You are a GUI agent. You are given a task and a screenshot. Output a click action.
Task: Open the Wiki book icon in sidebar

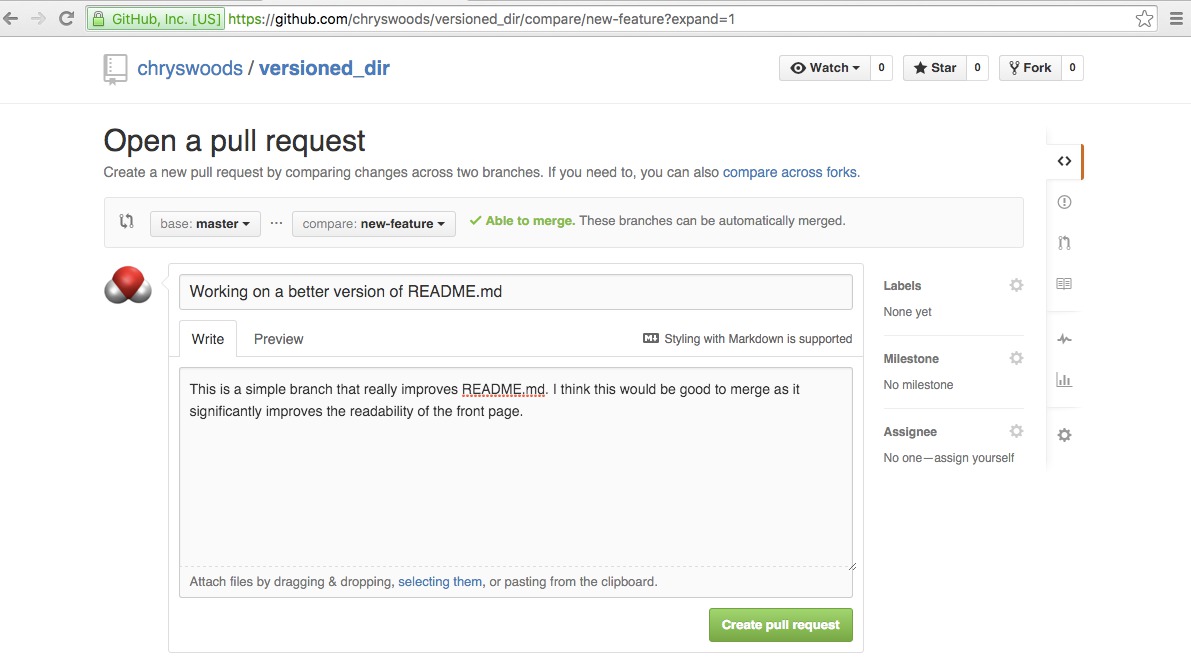pos(1064,284)
